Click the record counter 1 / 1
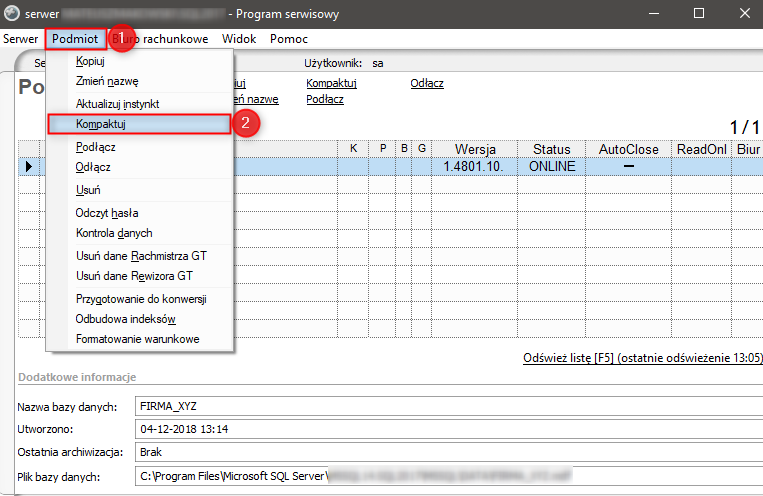 [745, 128]
